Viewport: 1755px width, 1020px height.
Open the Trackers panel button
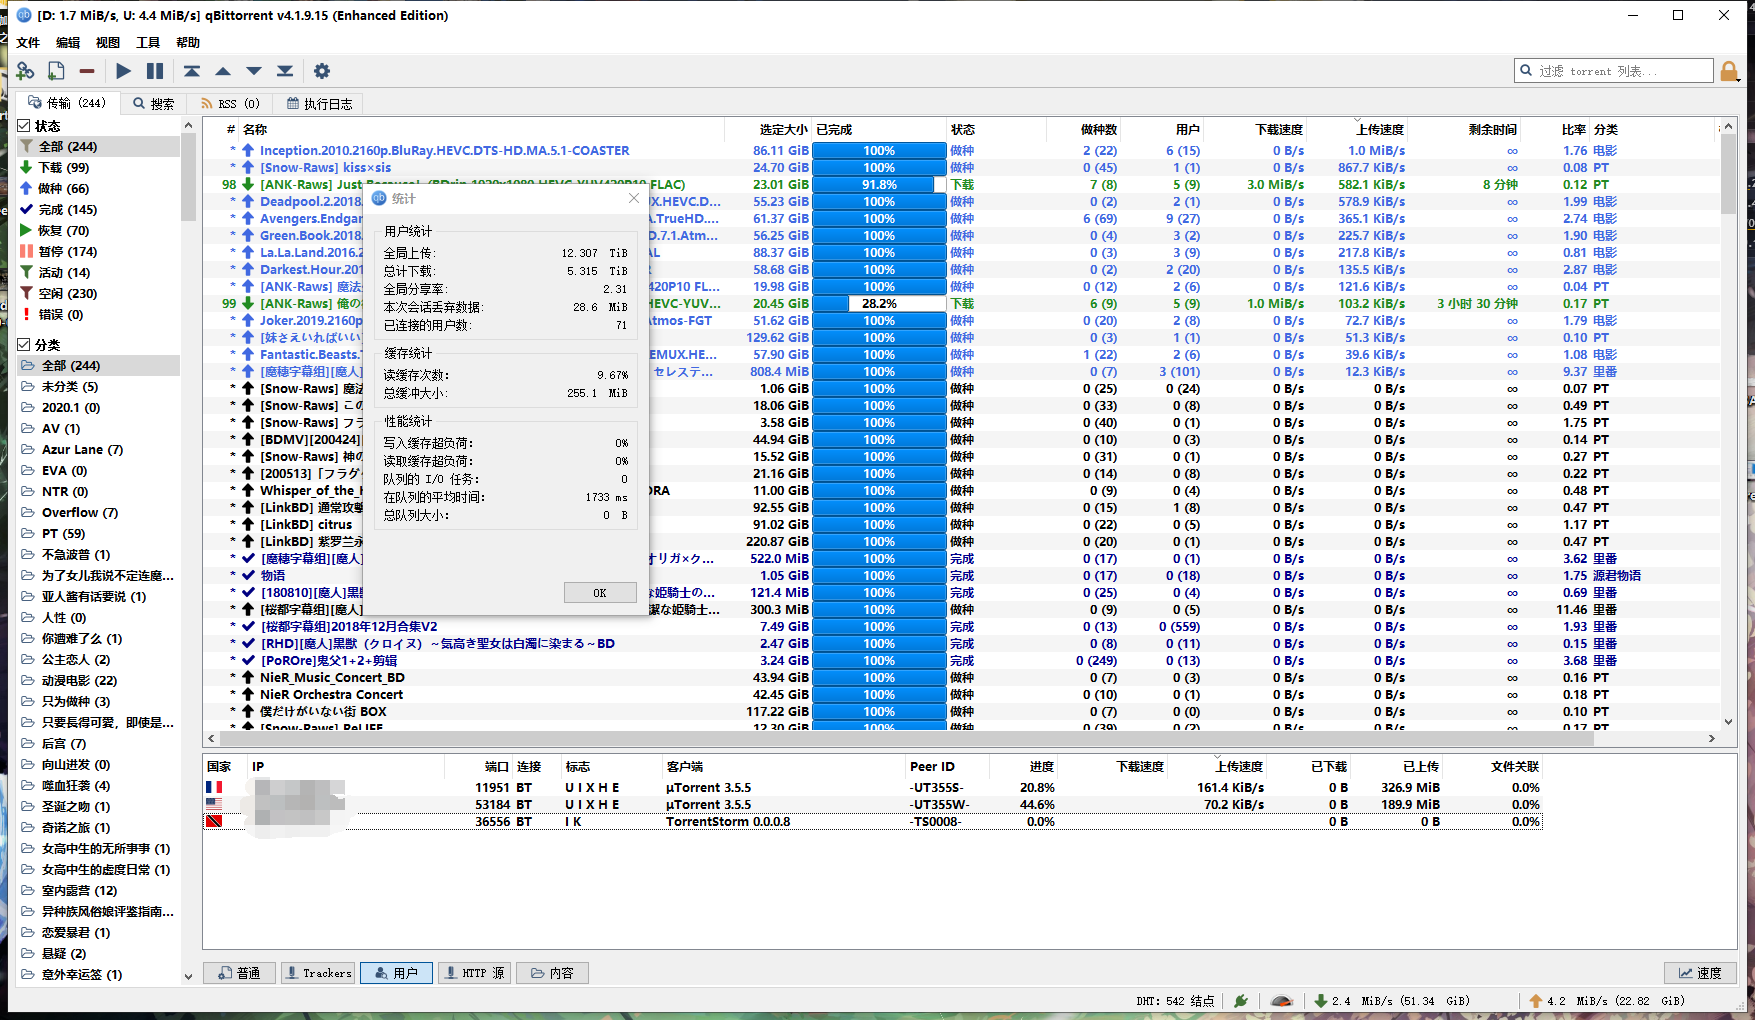point(318,973)
